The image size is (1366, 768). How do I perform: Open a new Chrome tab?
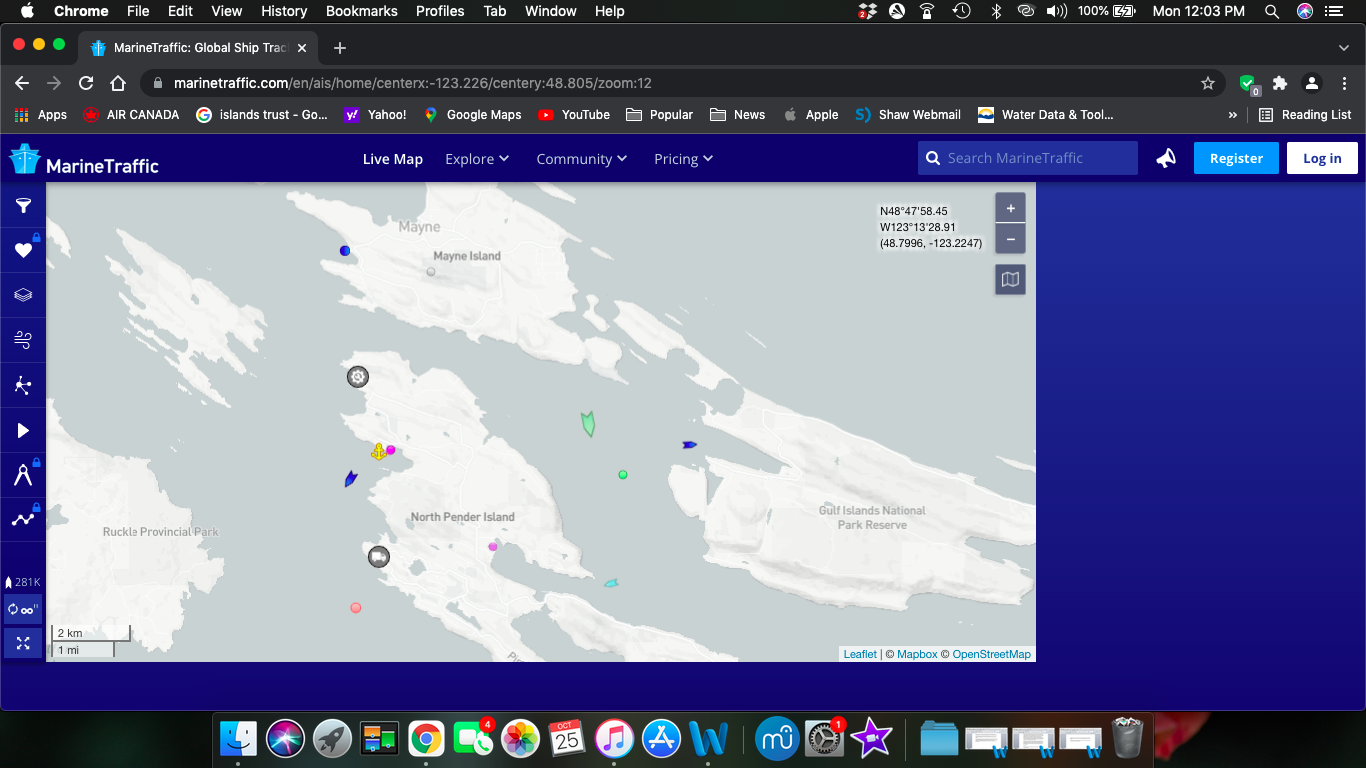click(340, 47)
